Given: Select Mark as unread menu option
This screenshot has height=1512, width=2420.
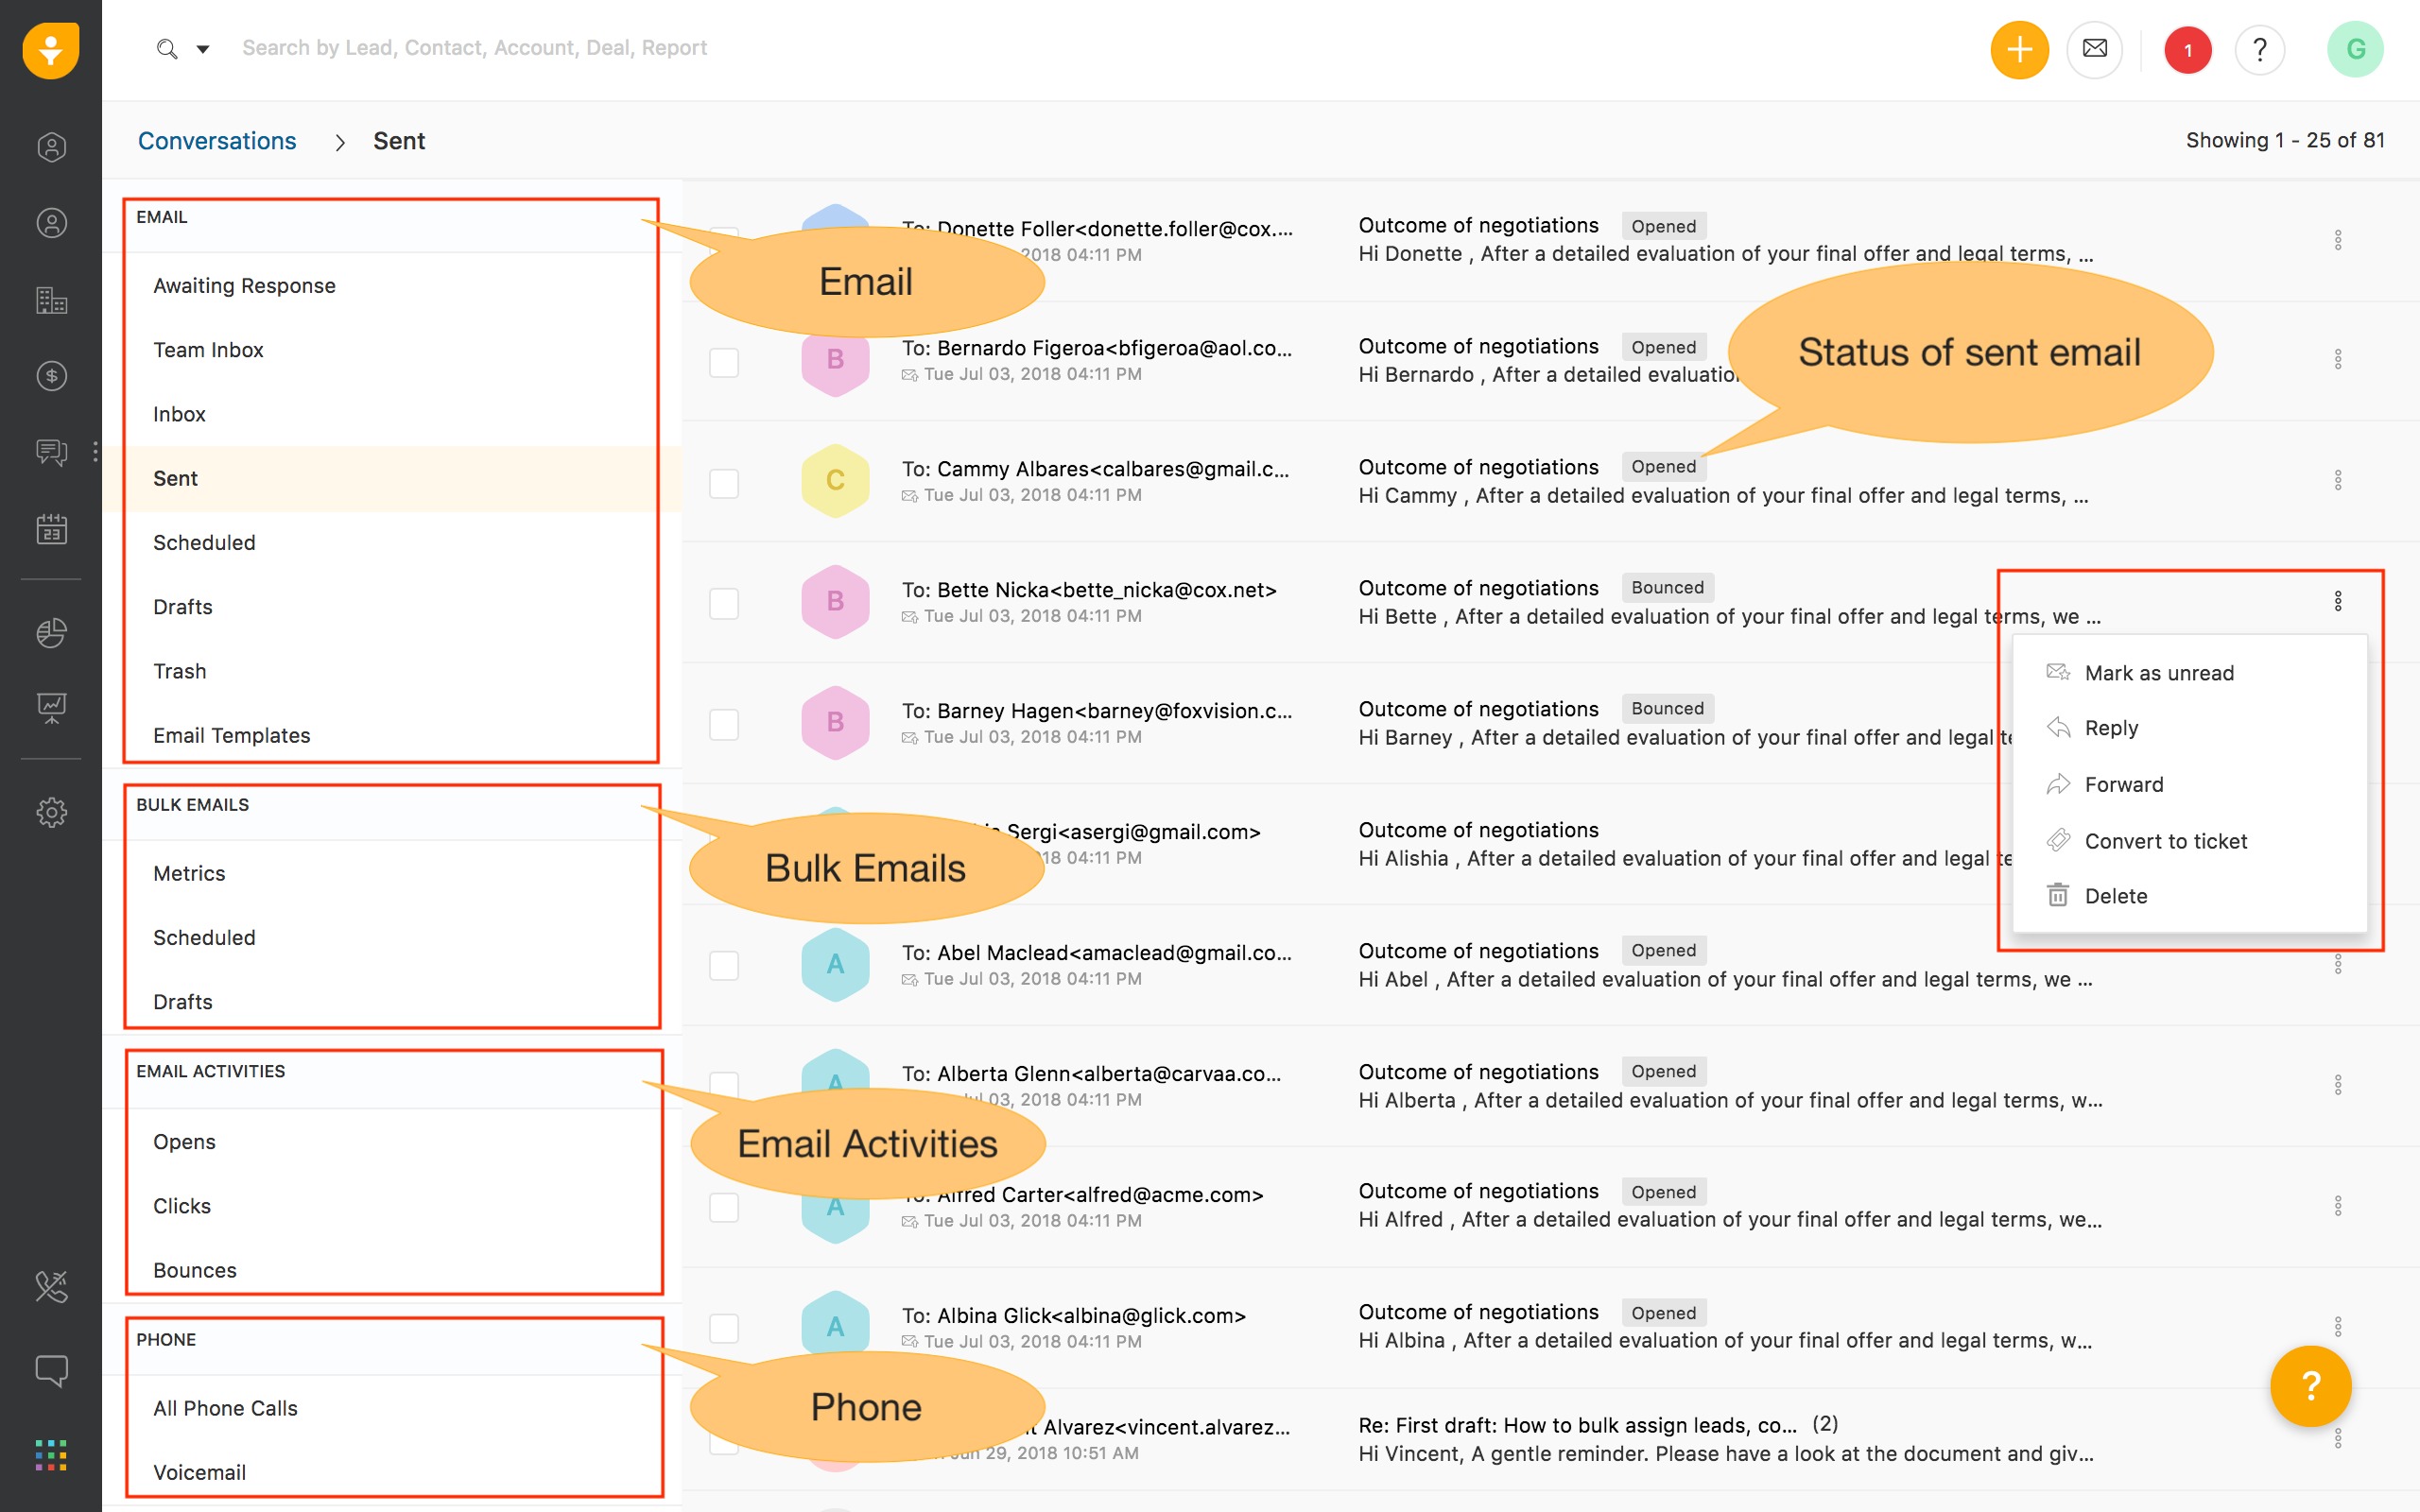Looking at the screenshot, I should click(2158, 673).
